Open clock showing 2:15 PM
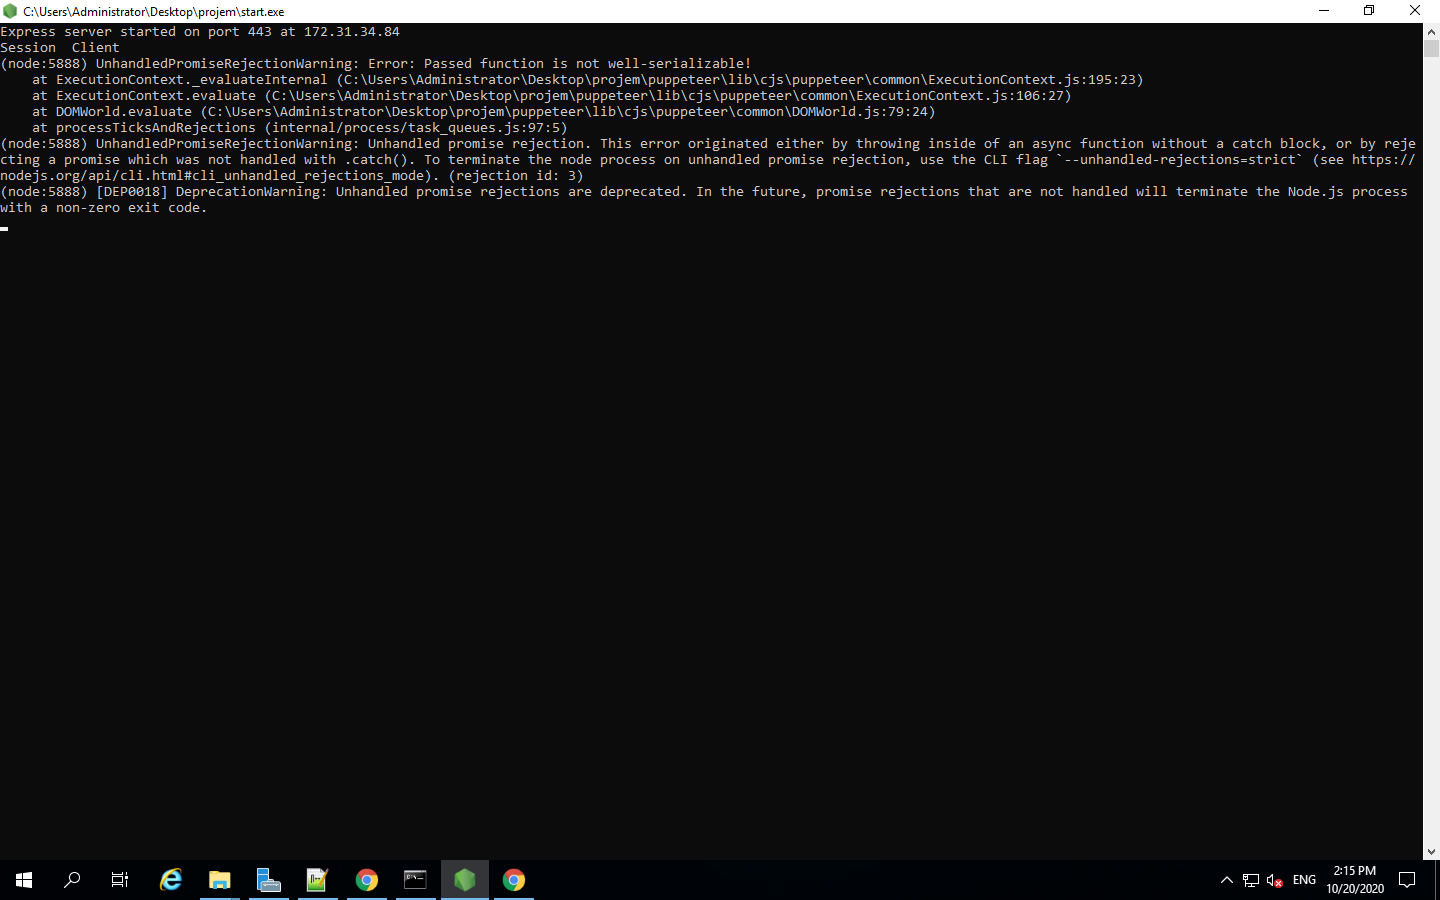1440x900 pixels. point(1355,880)
